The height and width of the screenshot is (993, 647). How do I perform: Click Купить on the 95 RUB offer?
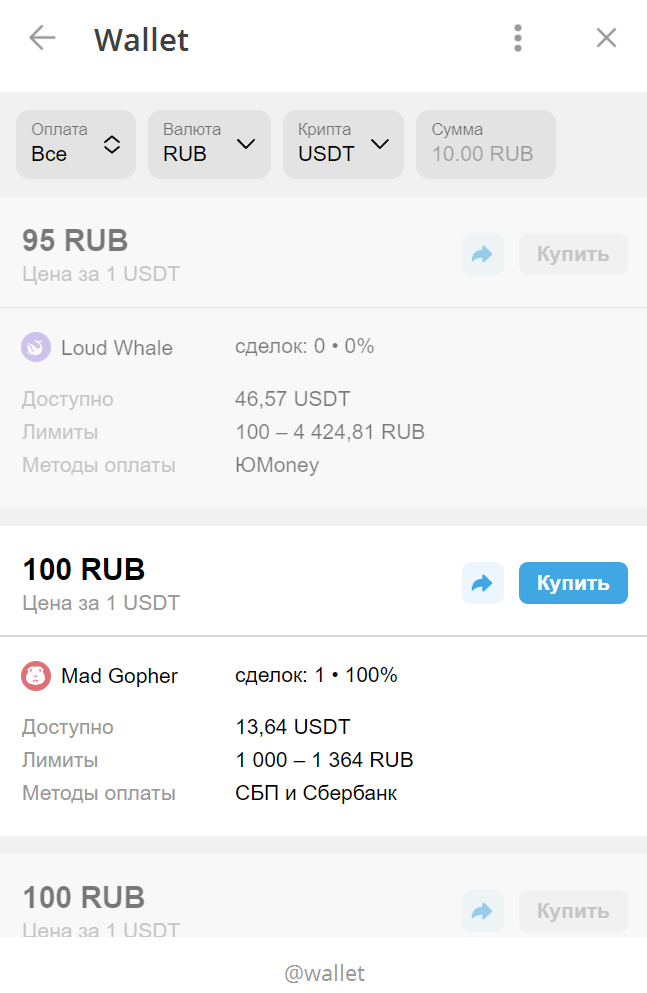pyautogui.click(x=573, y=254)
